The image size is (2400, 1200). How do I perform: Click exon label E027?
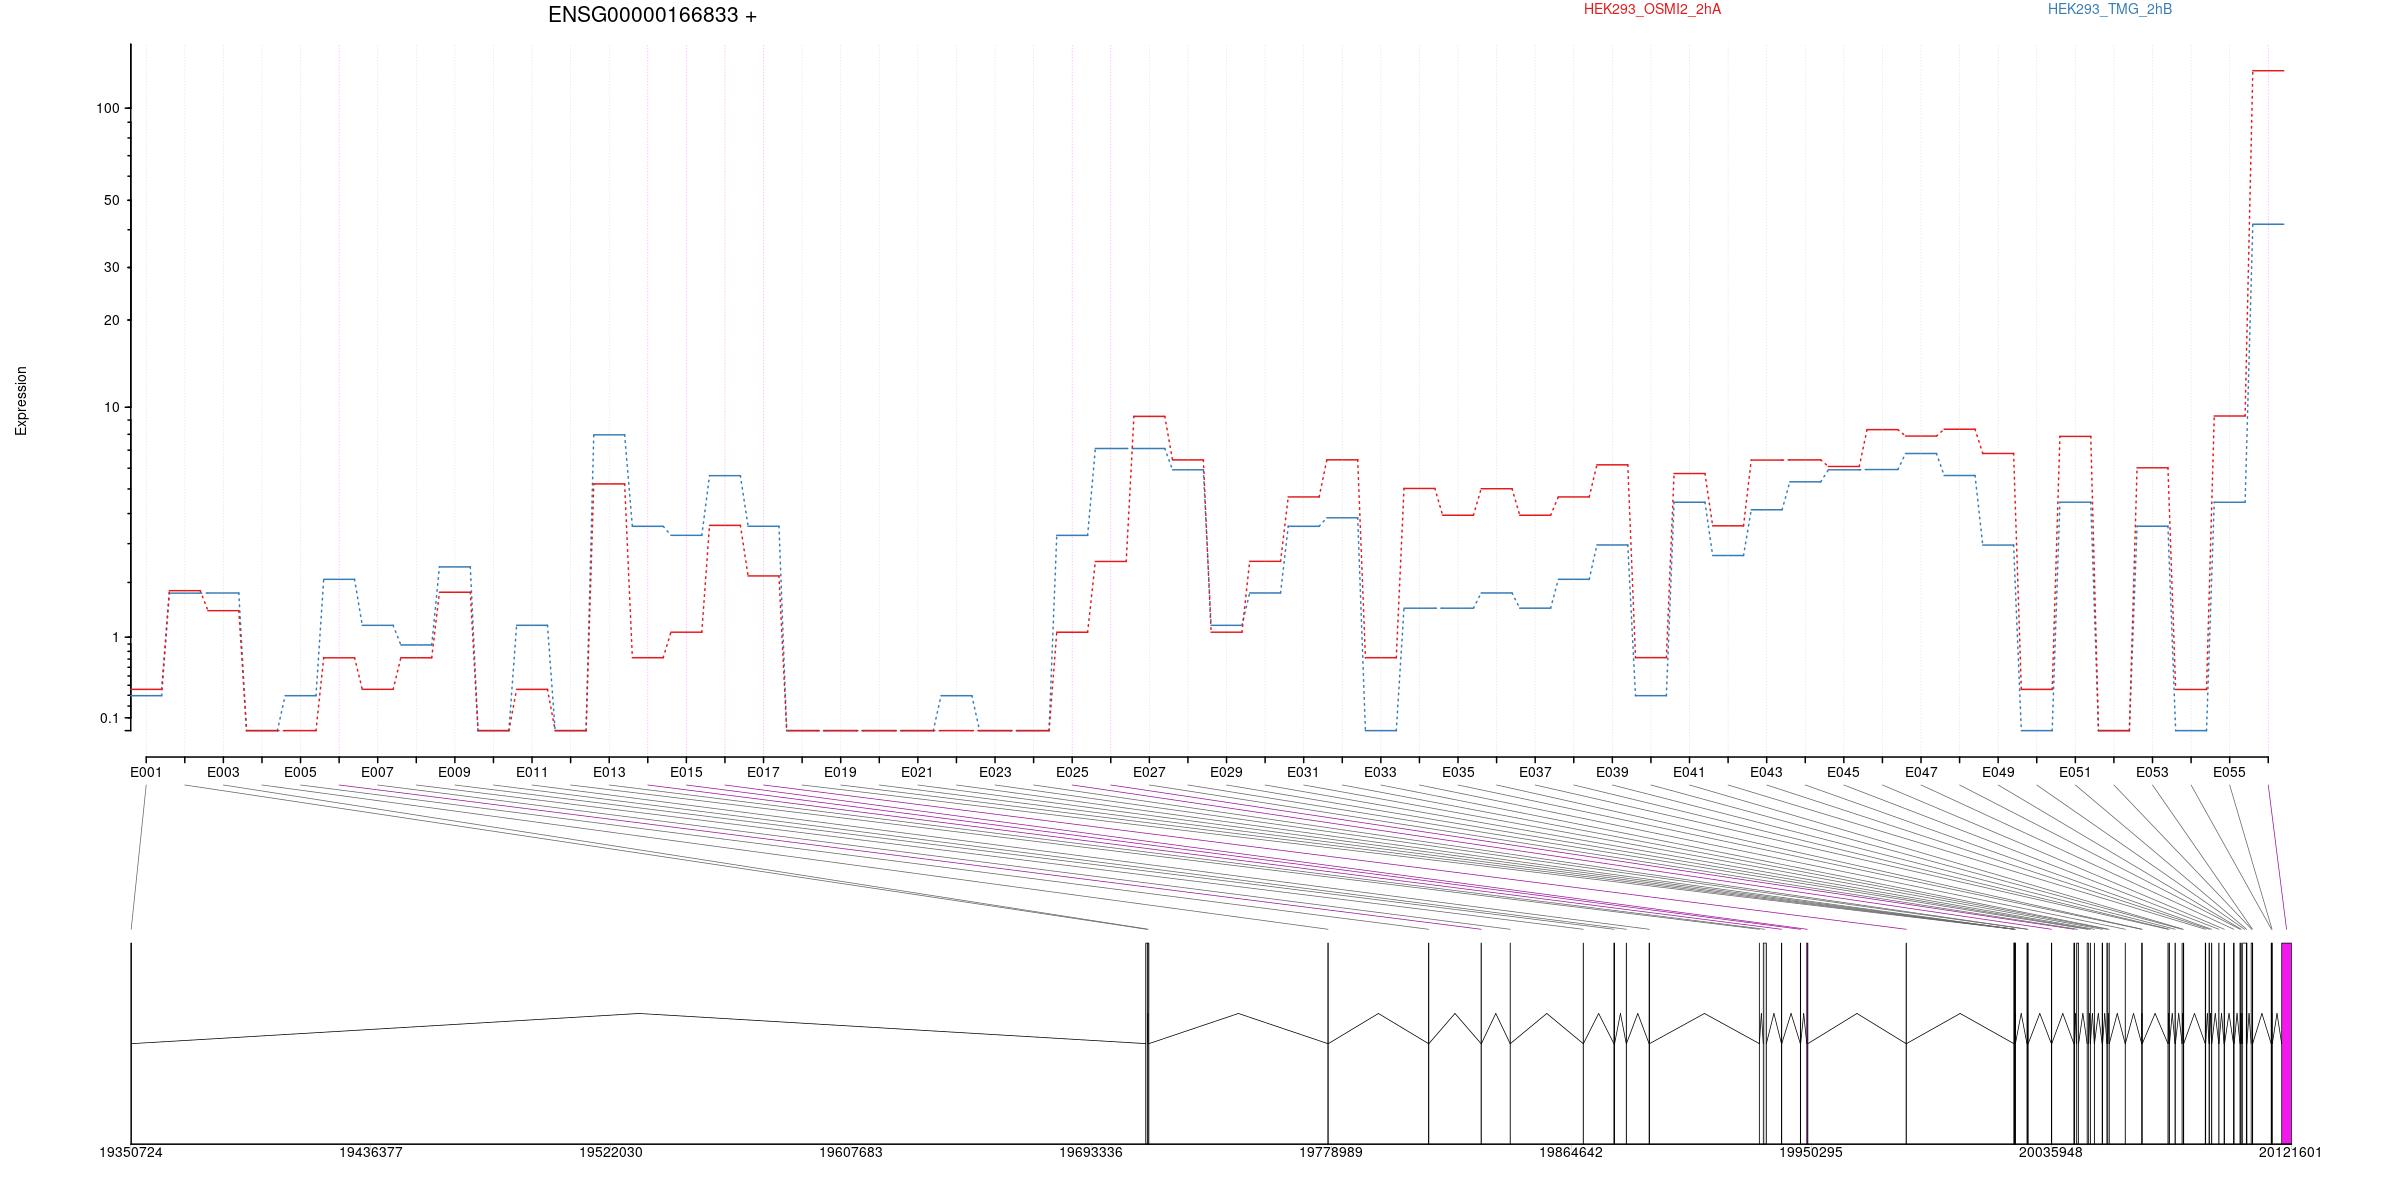click(1149, 772)
